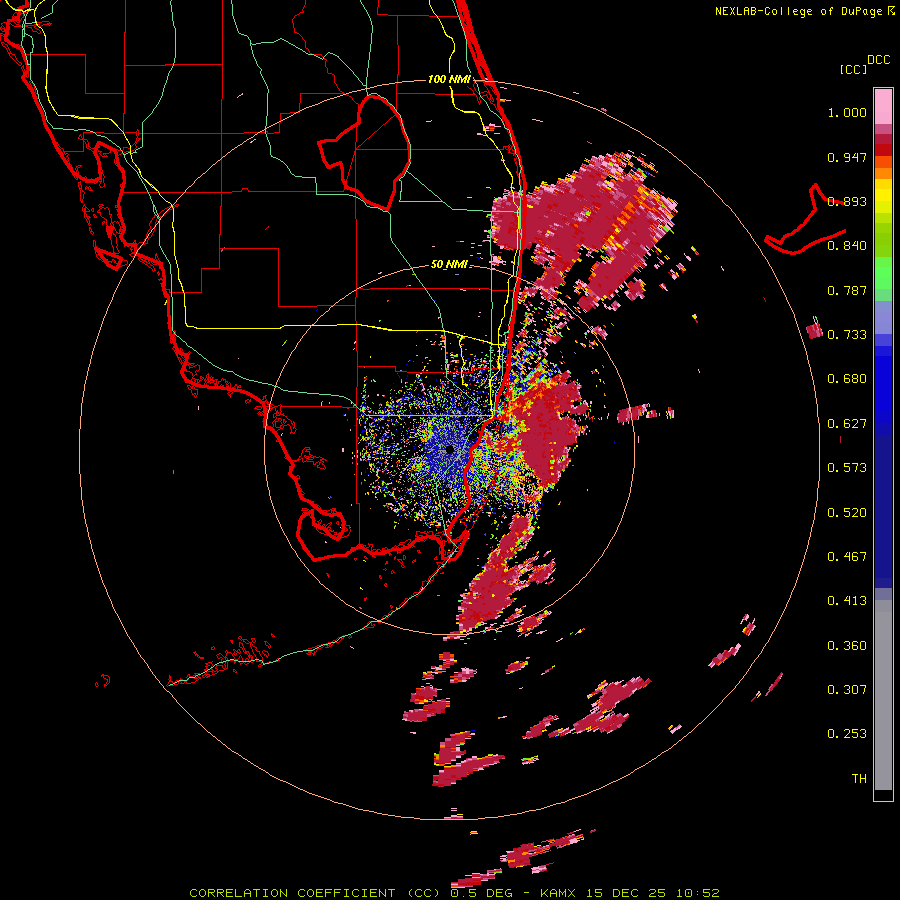Click the 1.000 scale value
This screenshot has height=900, width=900.
tap(847, 112)
